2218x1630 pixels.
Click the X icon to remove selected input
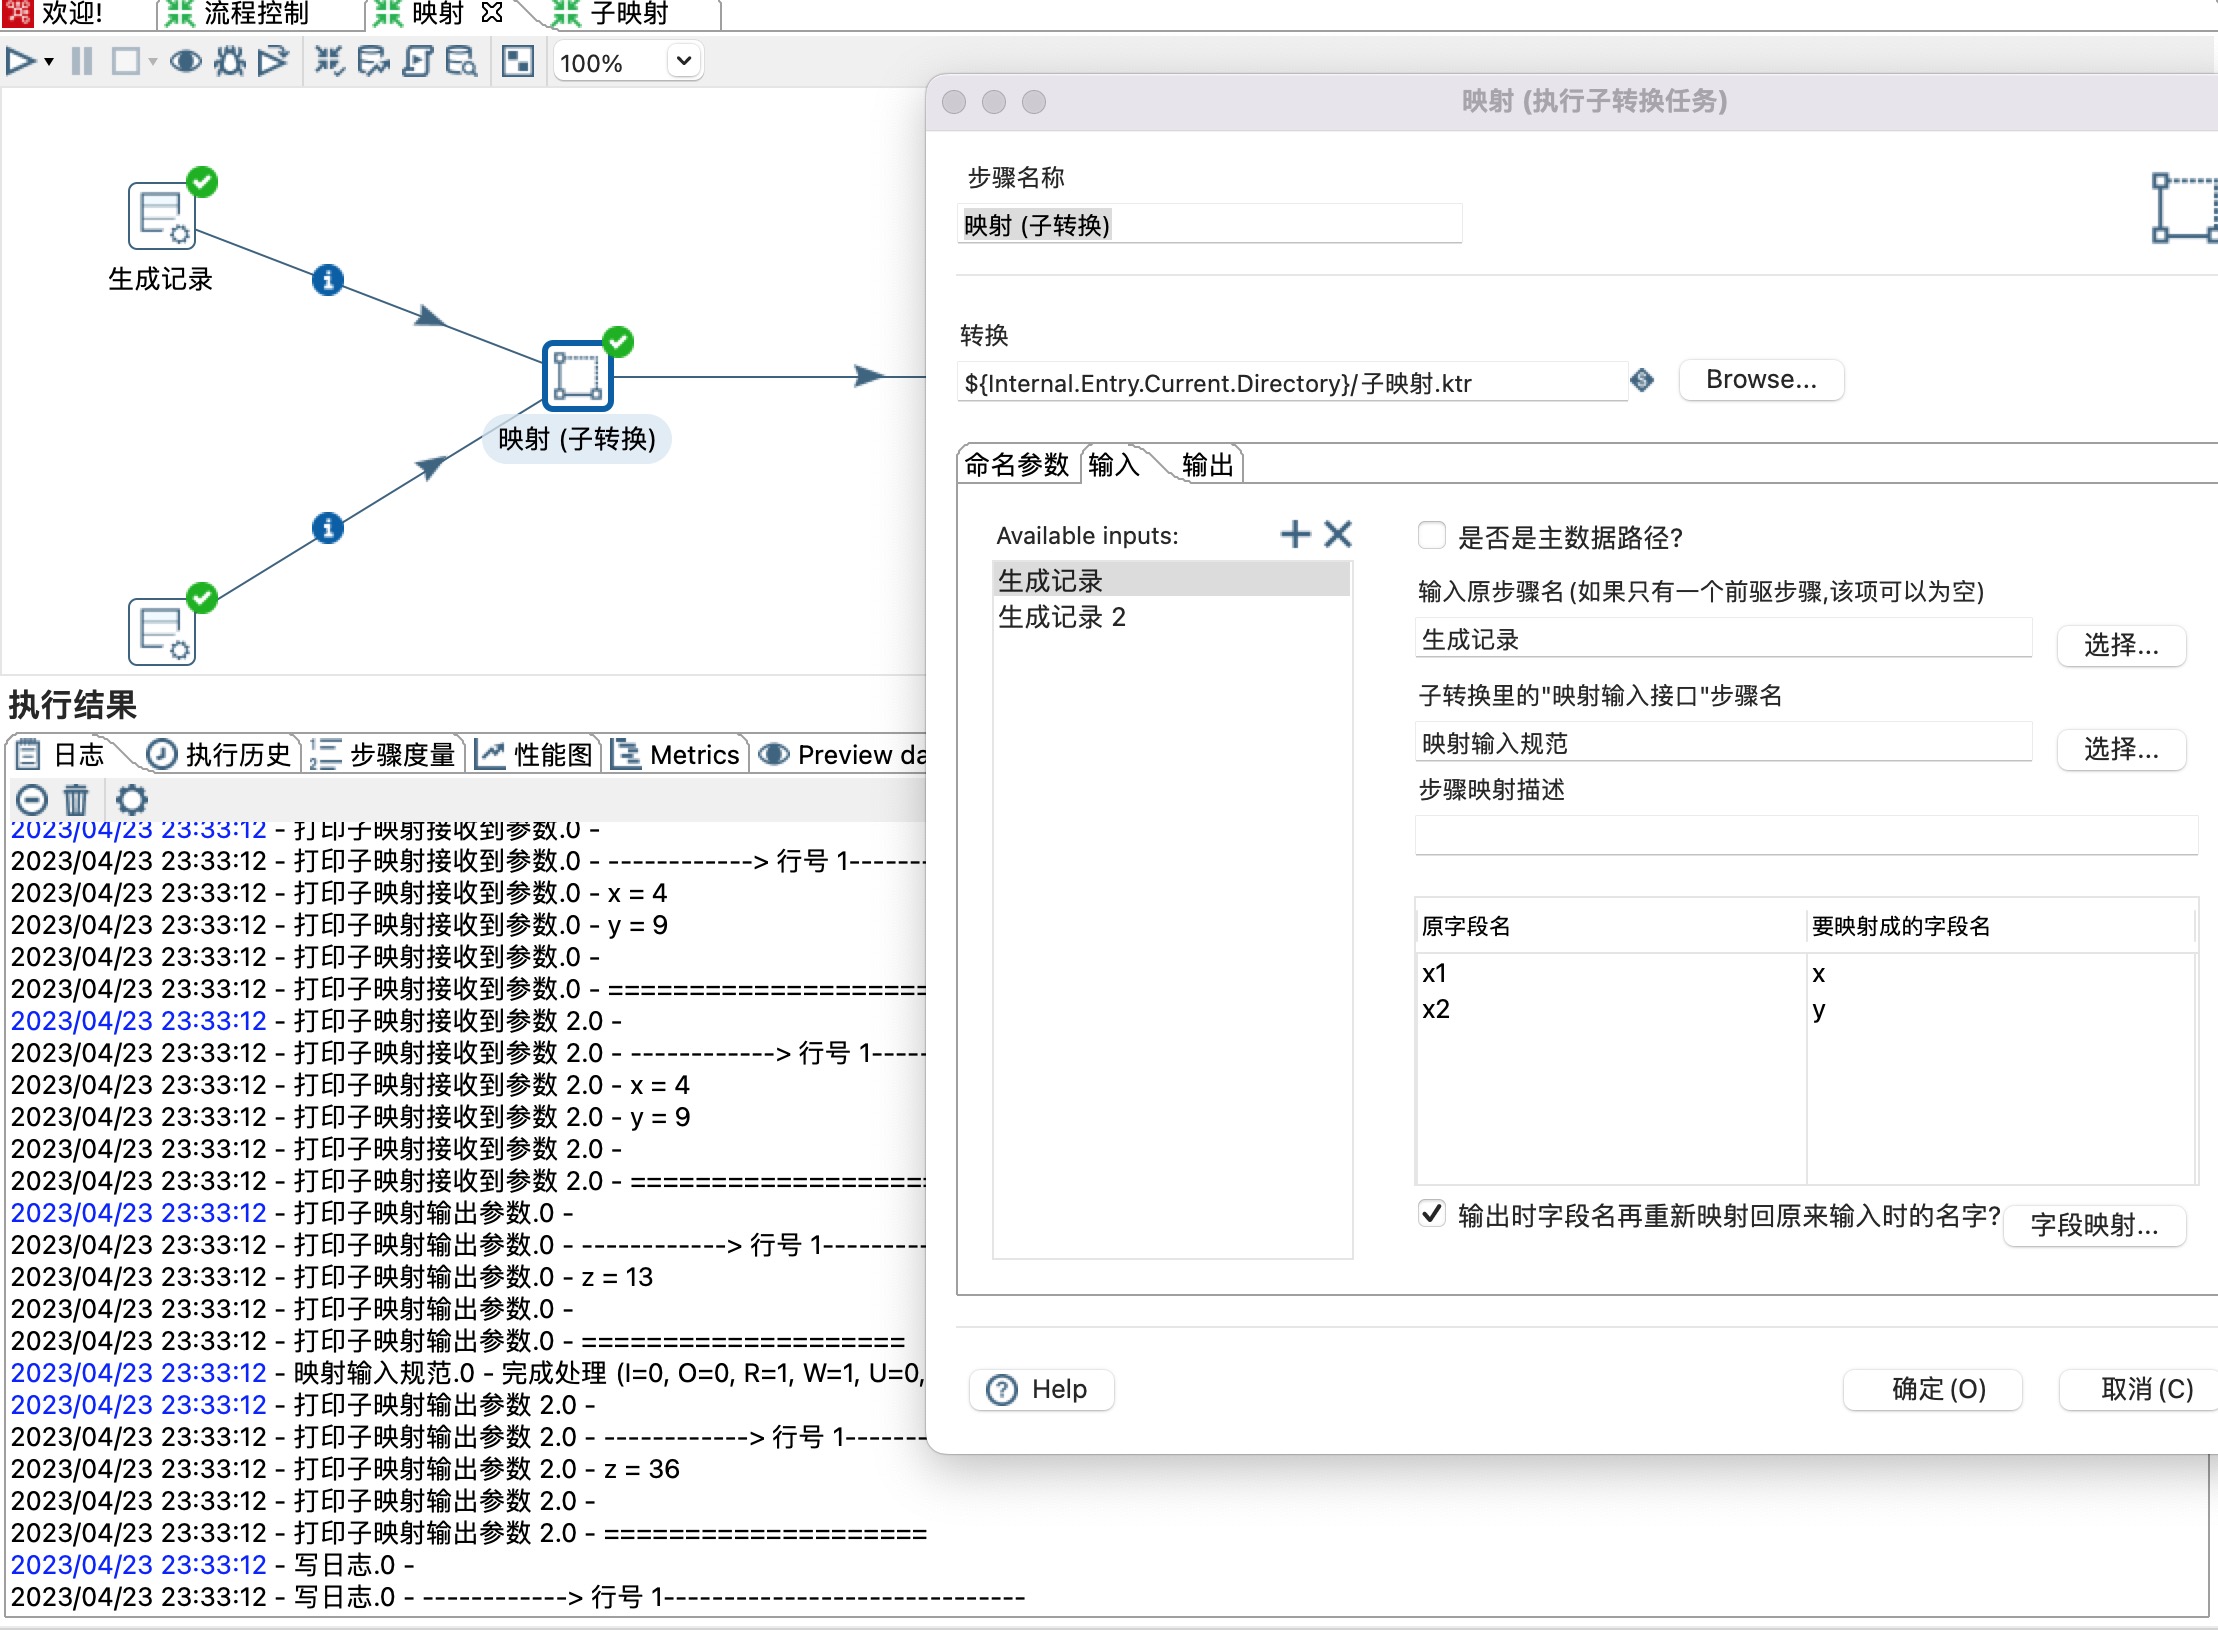[x=1338, y=534]
